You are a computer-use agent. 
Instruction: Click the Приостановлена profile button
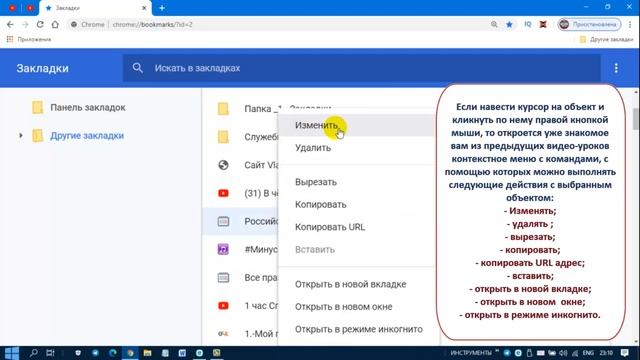point(589,24)
